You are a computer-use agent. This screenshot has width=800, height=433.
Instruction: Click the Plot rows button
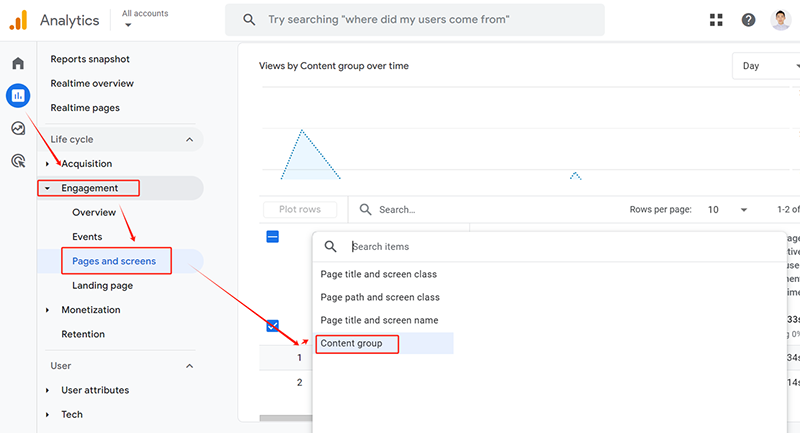[299, 210]
